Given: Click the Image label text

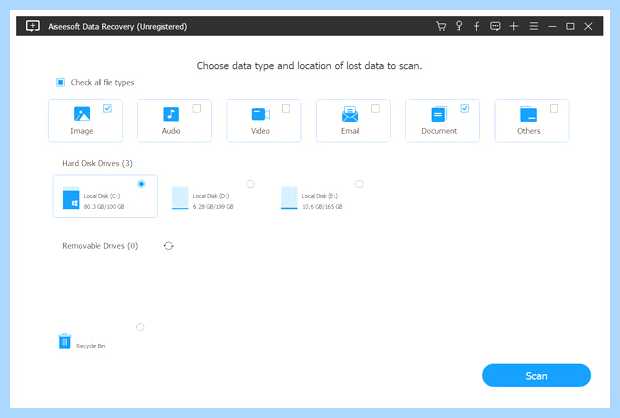Looking at the screenshot, I should pos(82,131).
